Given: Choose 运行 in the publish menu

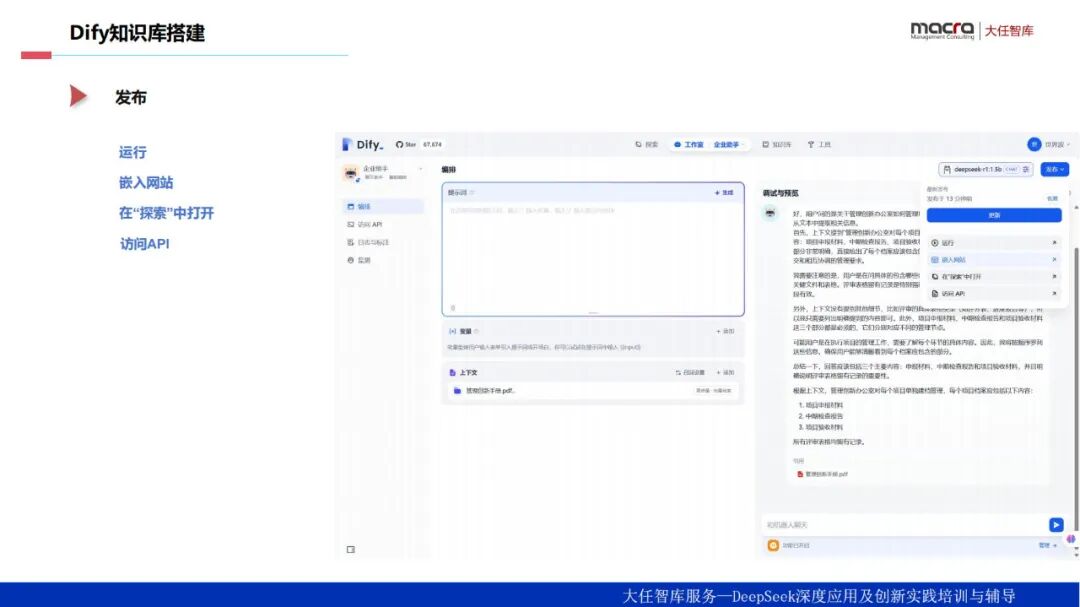Looking at the screenshot, I should (x=994, y=243).
